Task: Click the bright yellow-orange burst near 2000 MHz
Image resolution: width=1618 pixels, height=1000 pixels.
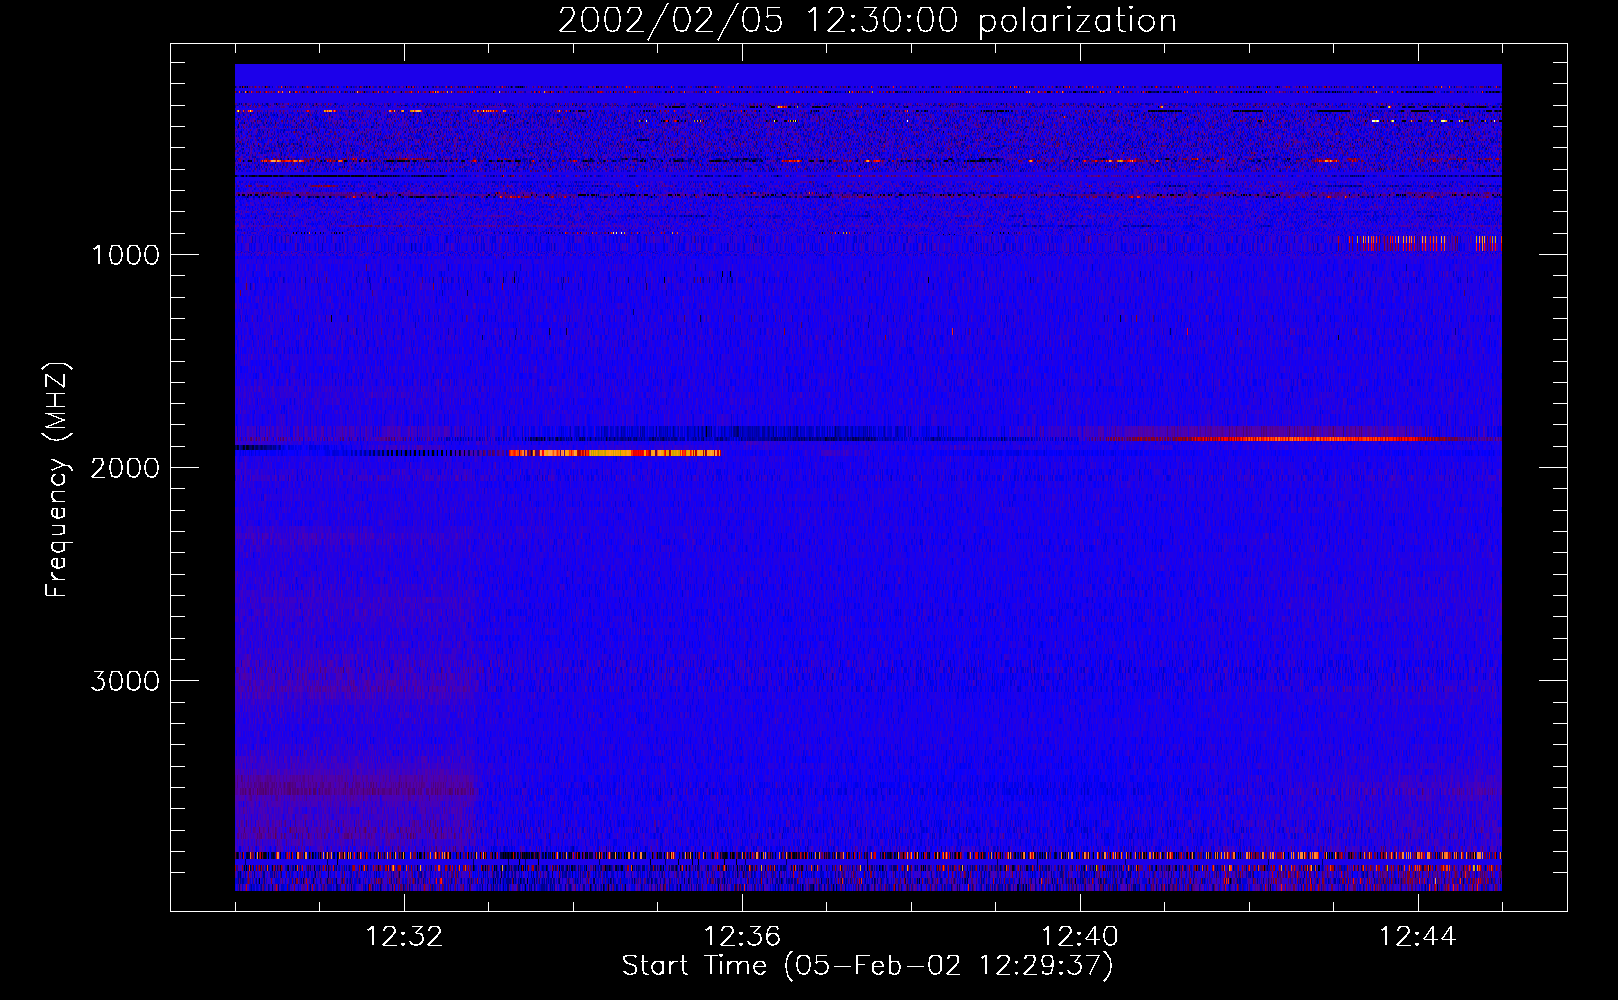Action: (615, 453)
